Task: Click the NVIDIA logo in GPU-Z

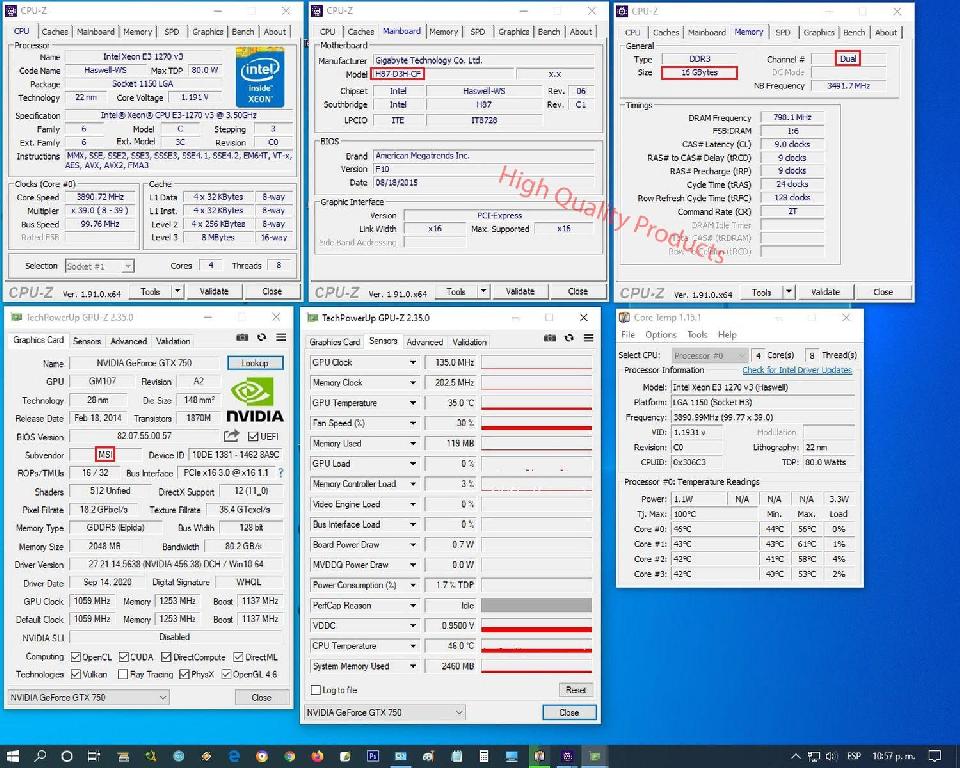Action: (x=254, y=401)
